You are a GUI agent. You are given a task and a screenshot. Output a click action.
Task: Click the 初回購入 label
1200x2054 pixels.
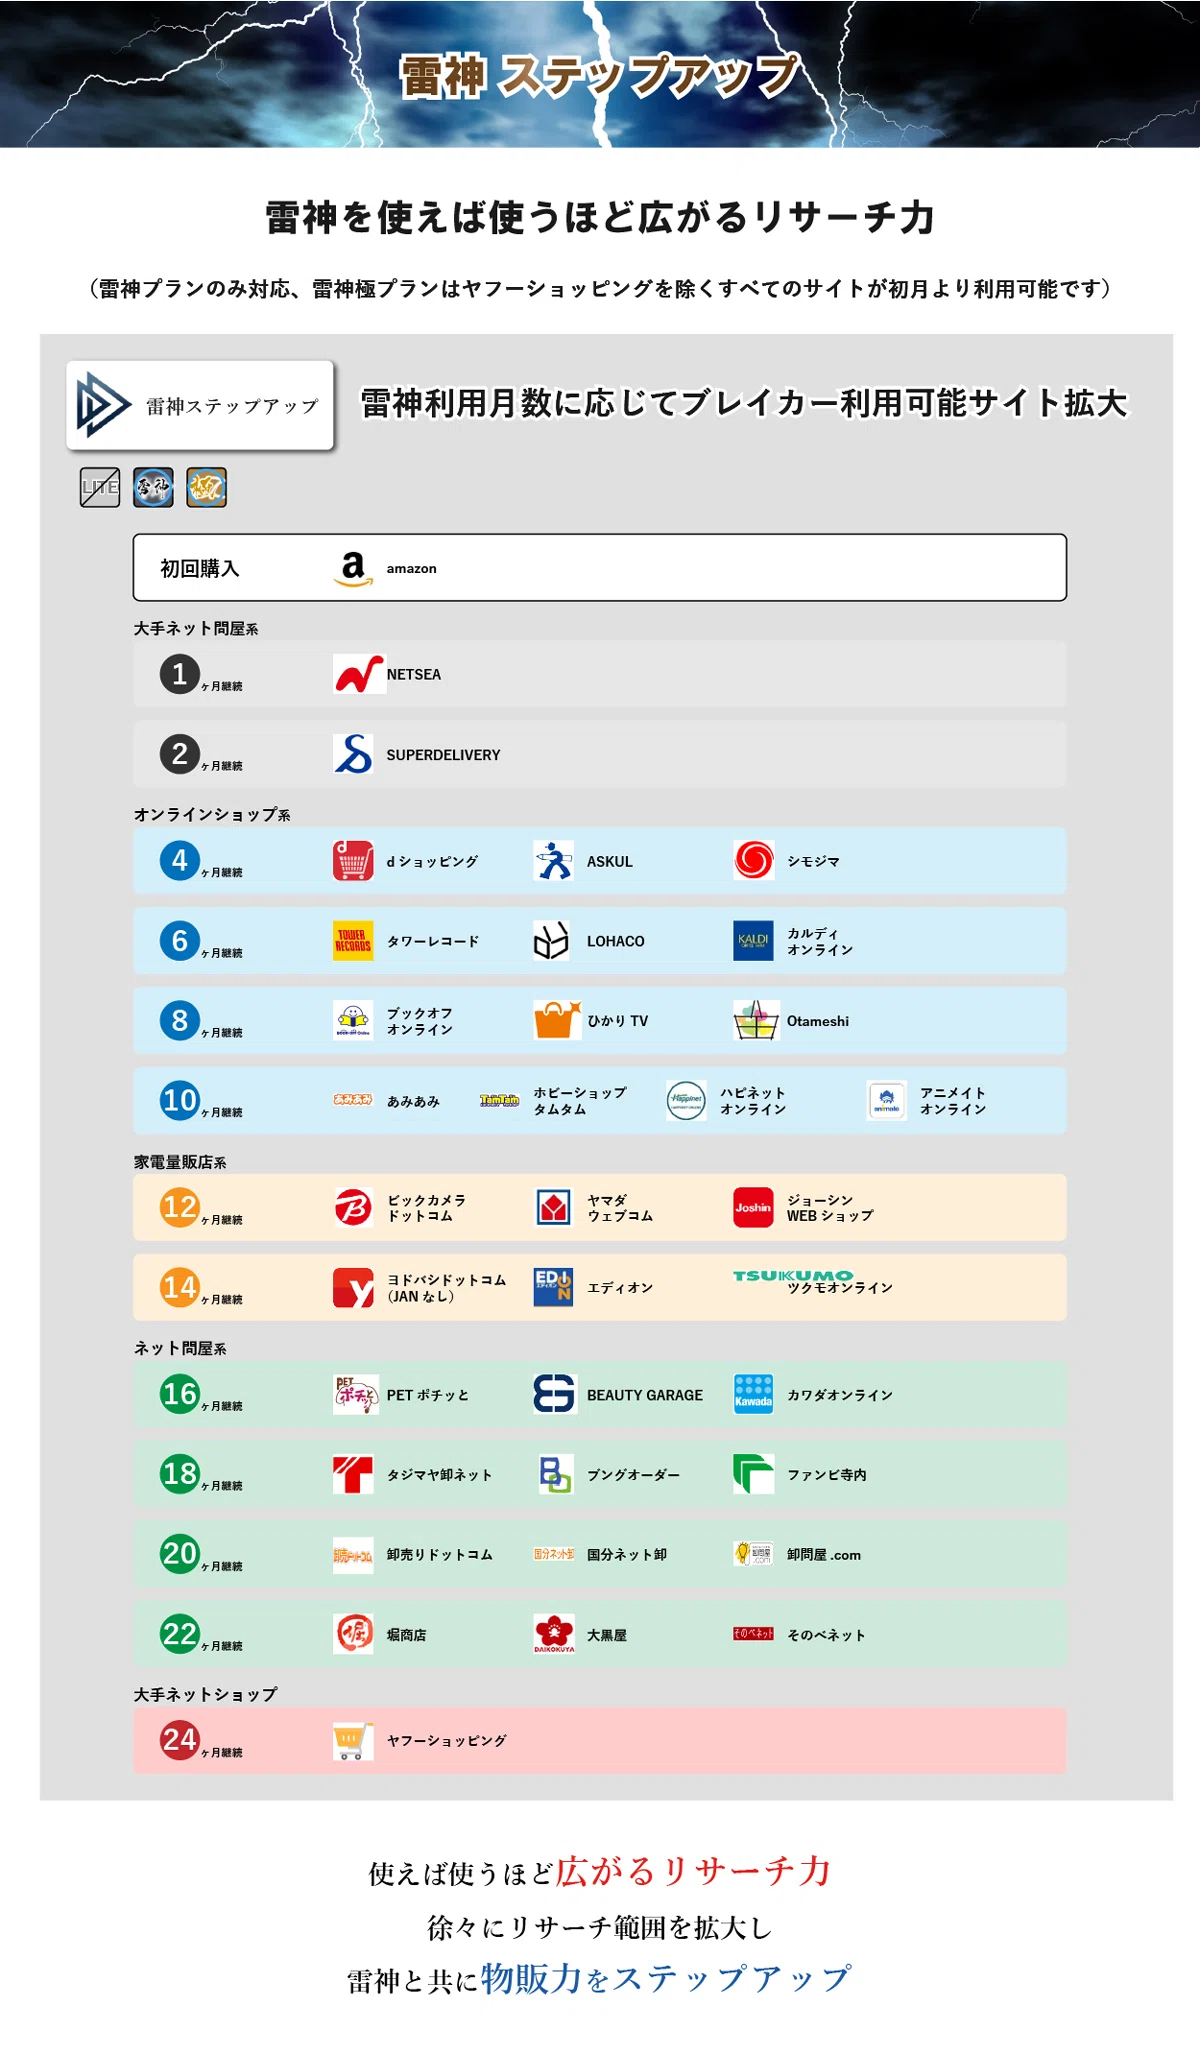[x=200, y=568]
